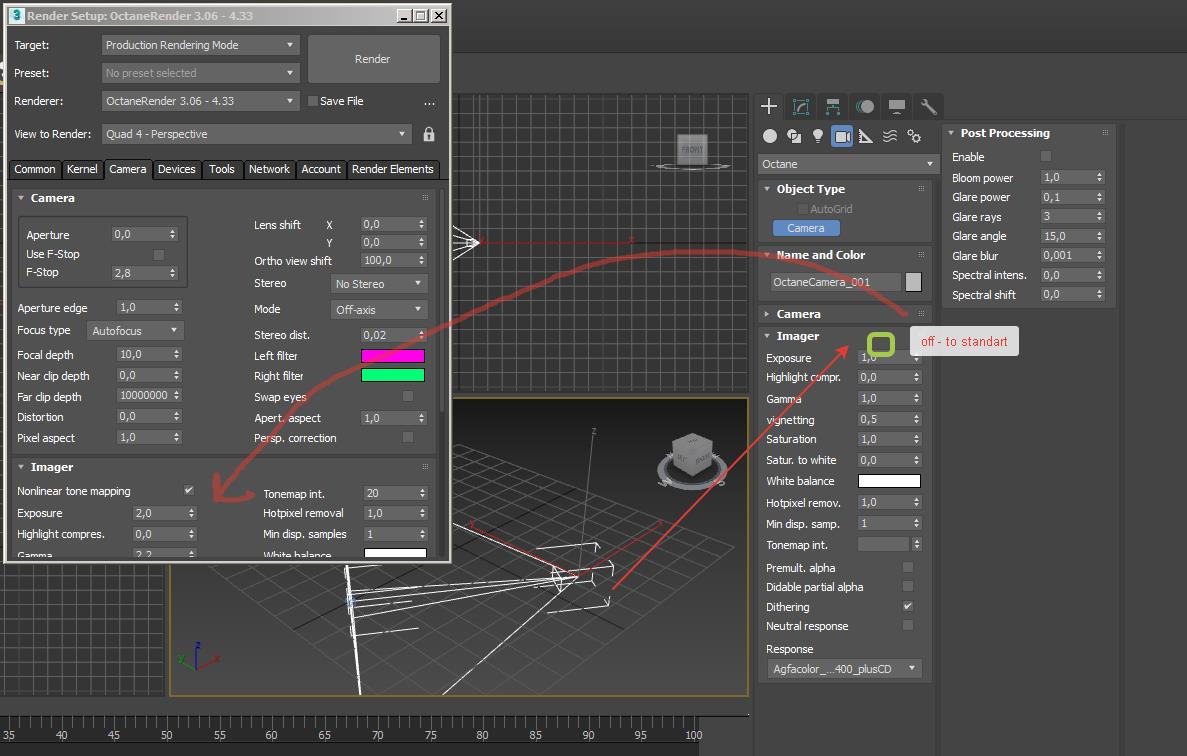Open the Account tab

[x=321, y=170]
